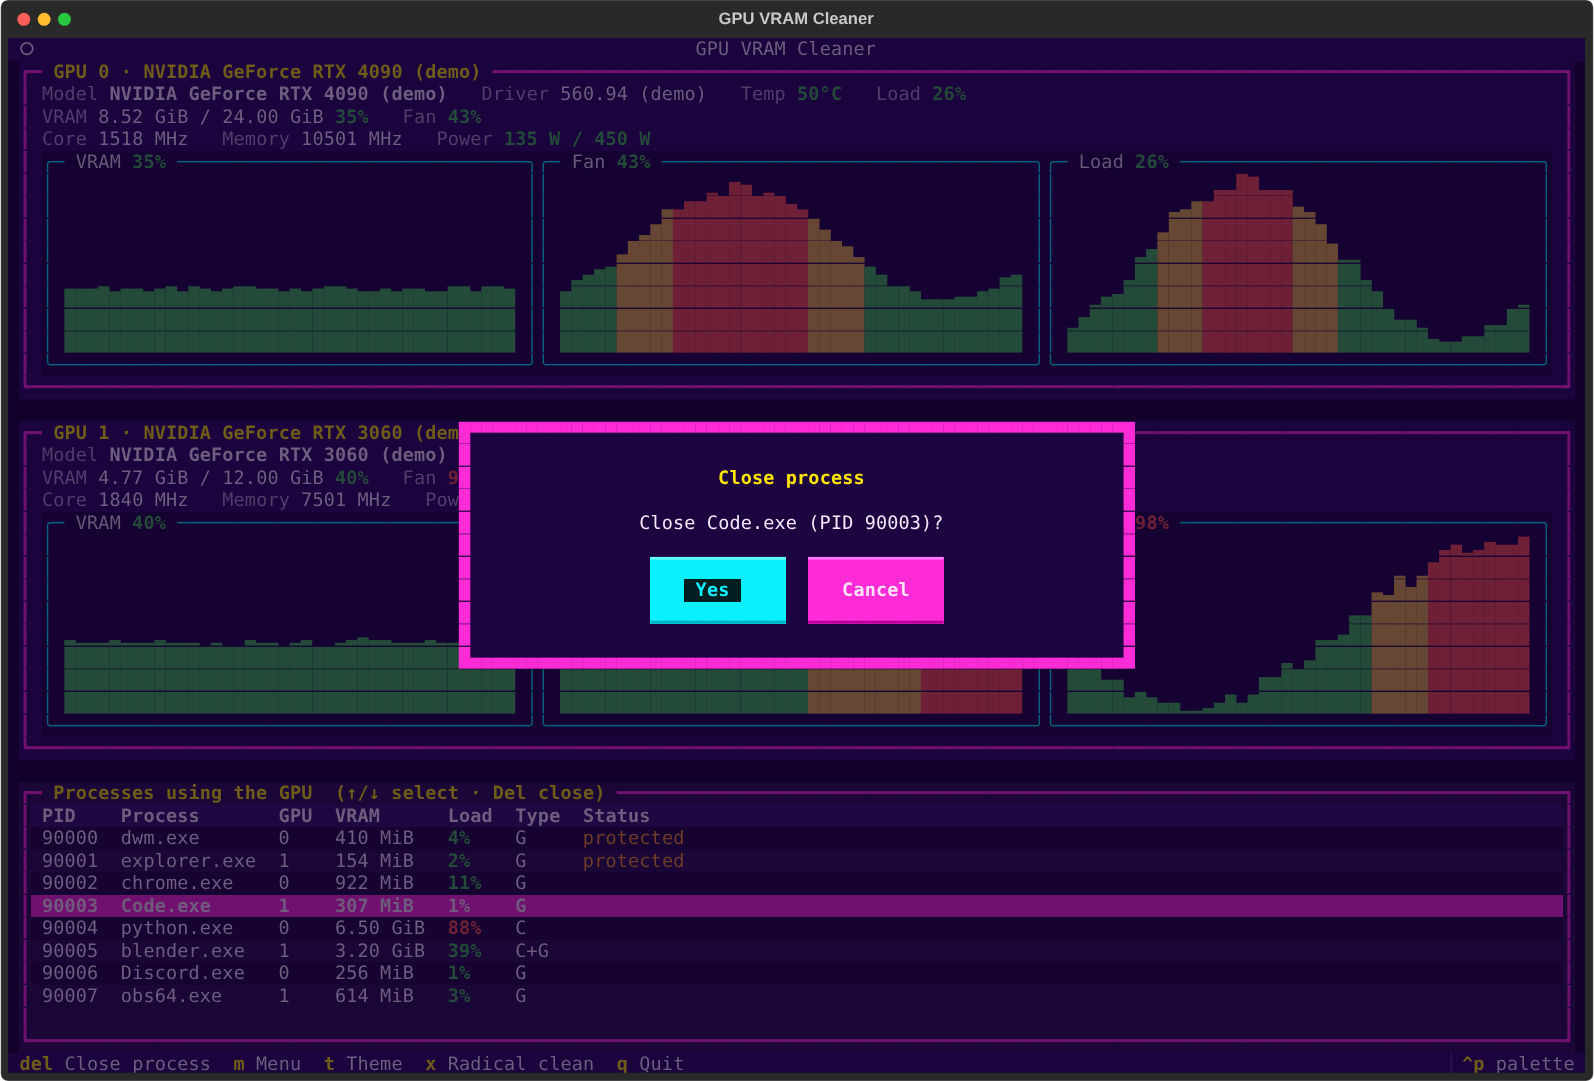Click the Temp 50°C reading
The height and width of the screenshot is (1081, 1594).
click(x=791, y=94)
